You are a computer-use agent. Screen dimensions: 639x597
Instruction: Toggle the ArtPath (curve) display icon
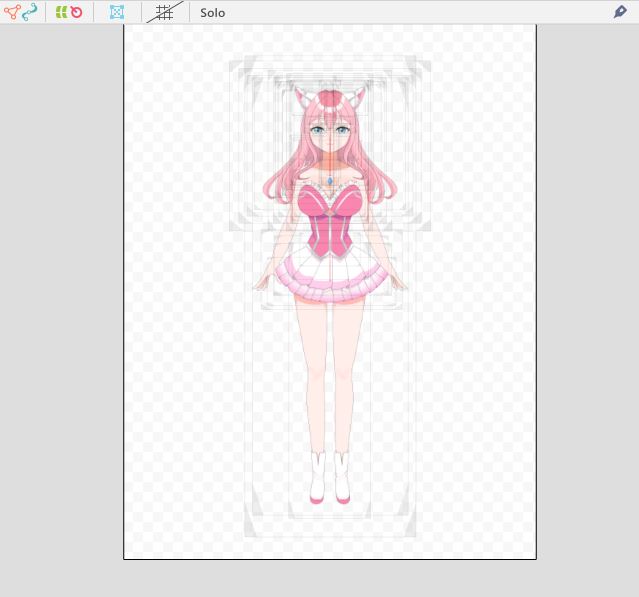(x=30, y=12)
